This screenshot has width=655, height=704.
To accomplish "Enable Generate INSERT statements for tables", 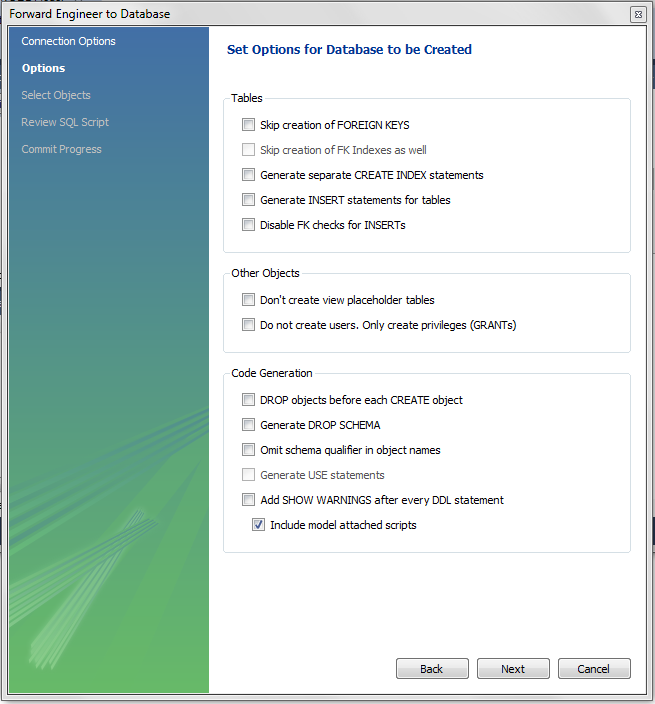I will point(249,200).
